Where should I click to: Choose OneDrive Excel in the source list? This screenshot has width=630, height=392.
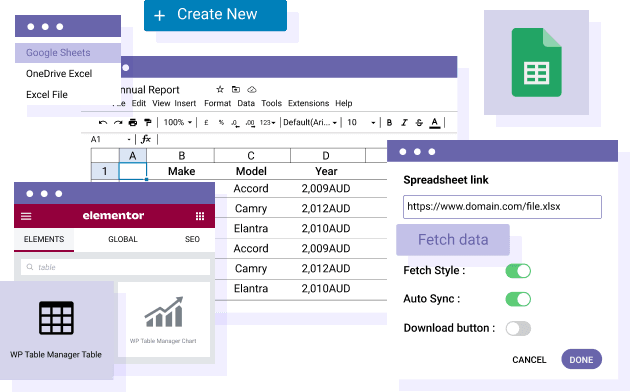59,74
